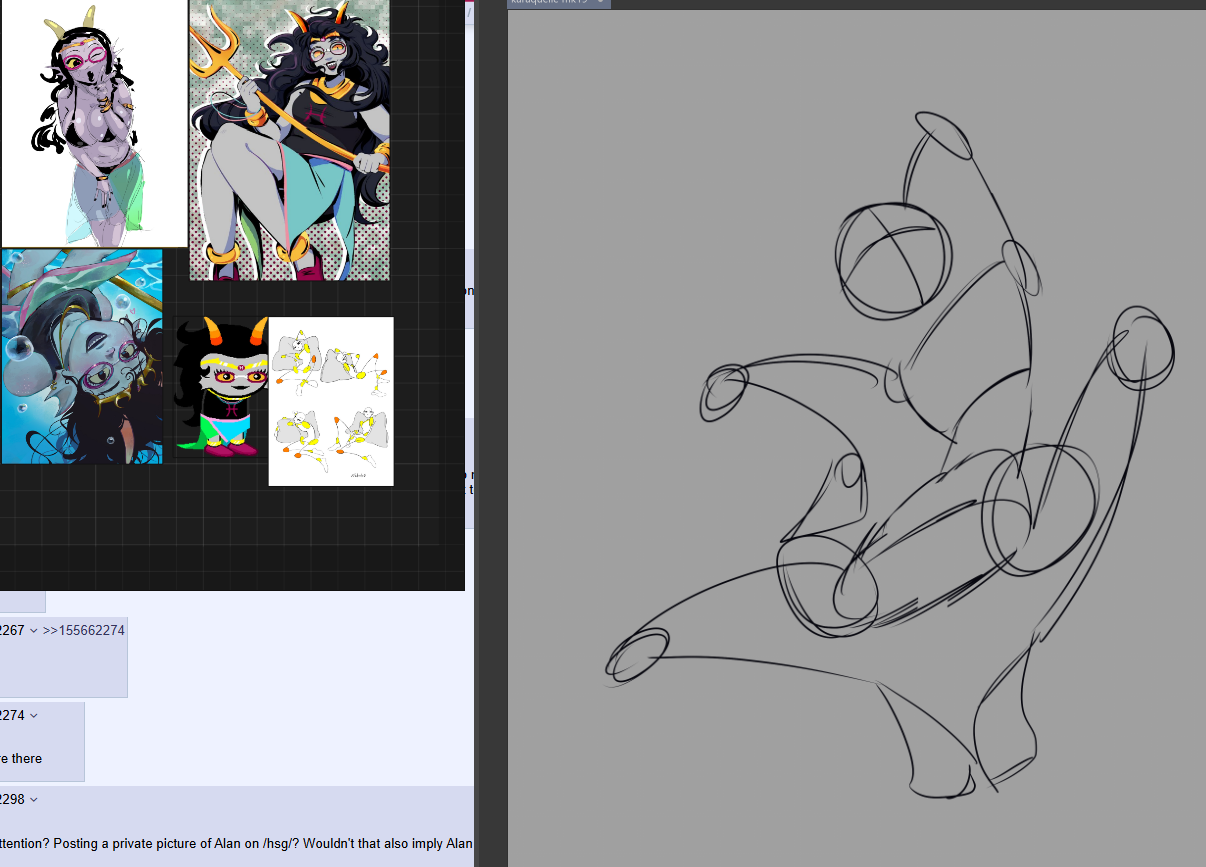Viewport: 1206px width, 867px height.
Task: Click the post number ending in 2298
Action: (12, 799)
